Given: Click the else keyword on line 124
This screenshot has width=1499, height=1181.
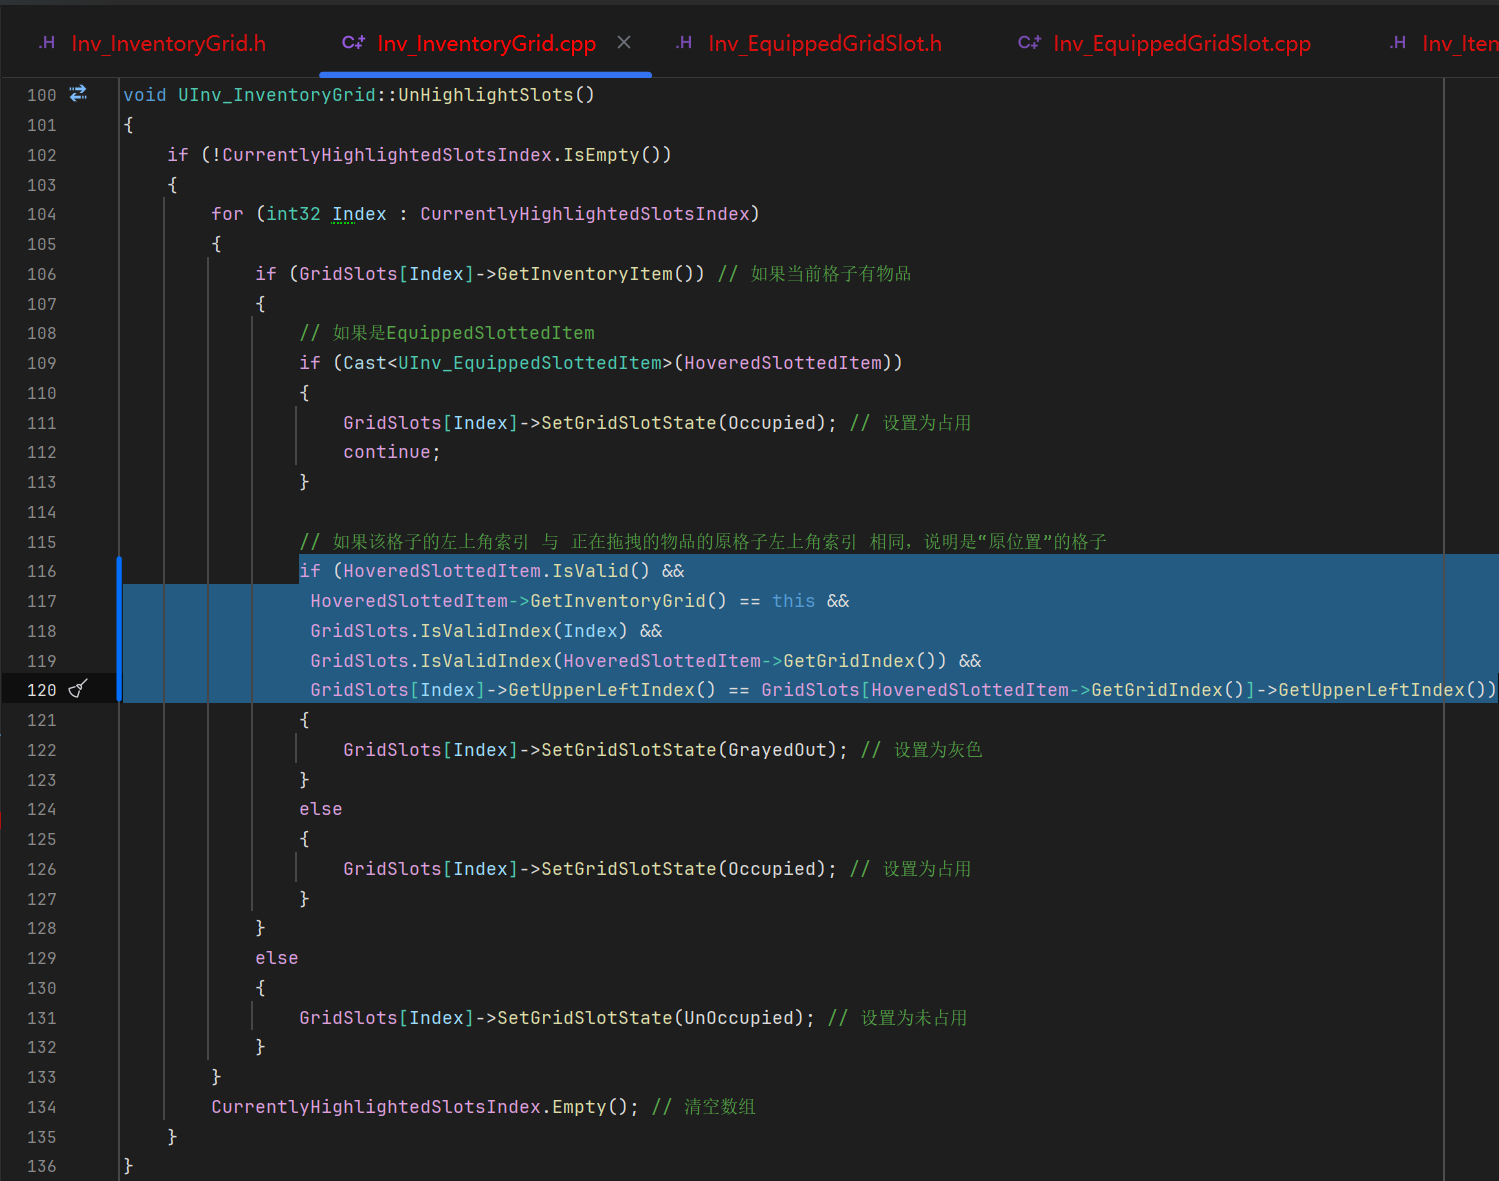Looking at the screenshot, I should coord(321,809).
